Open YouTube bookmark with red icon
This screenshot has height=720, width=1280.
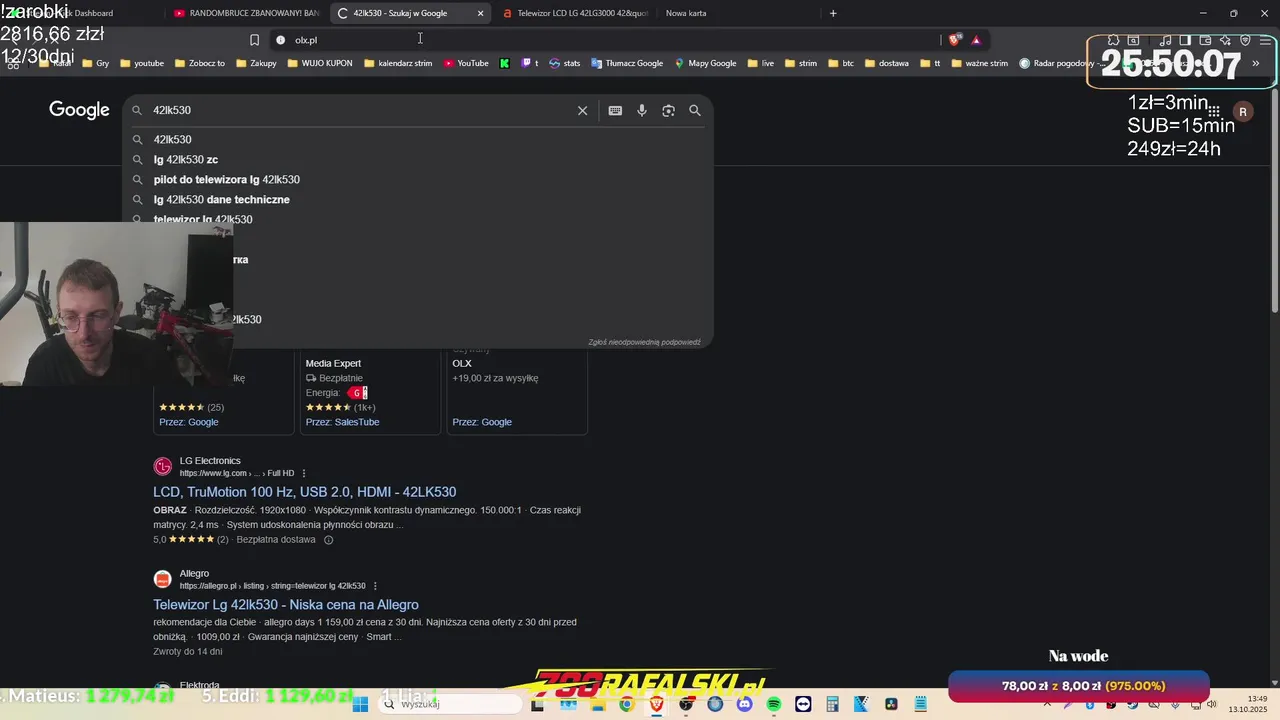pos(466,63)
